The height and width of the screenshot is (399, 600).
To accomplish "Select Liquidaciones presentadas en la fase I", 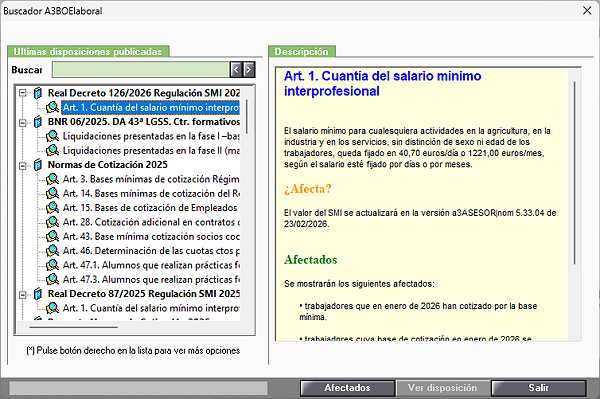I will 151,136.
